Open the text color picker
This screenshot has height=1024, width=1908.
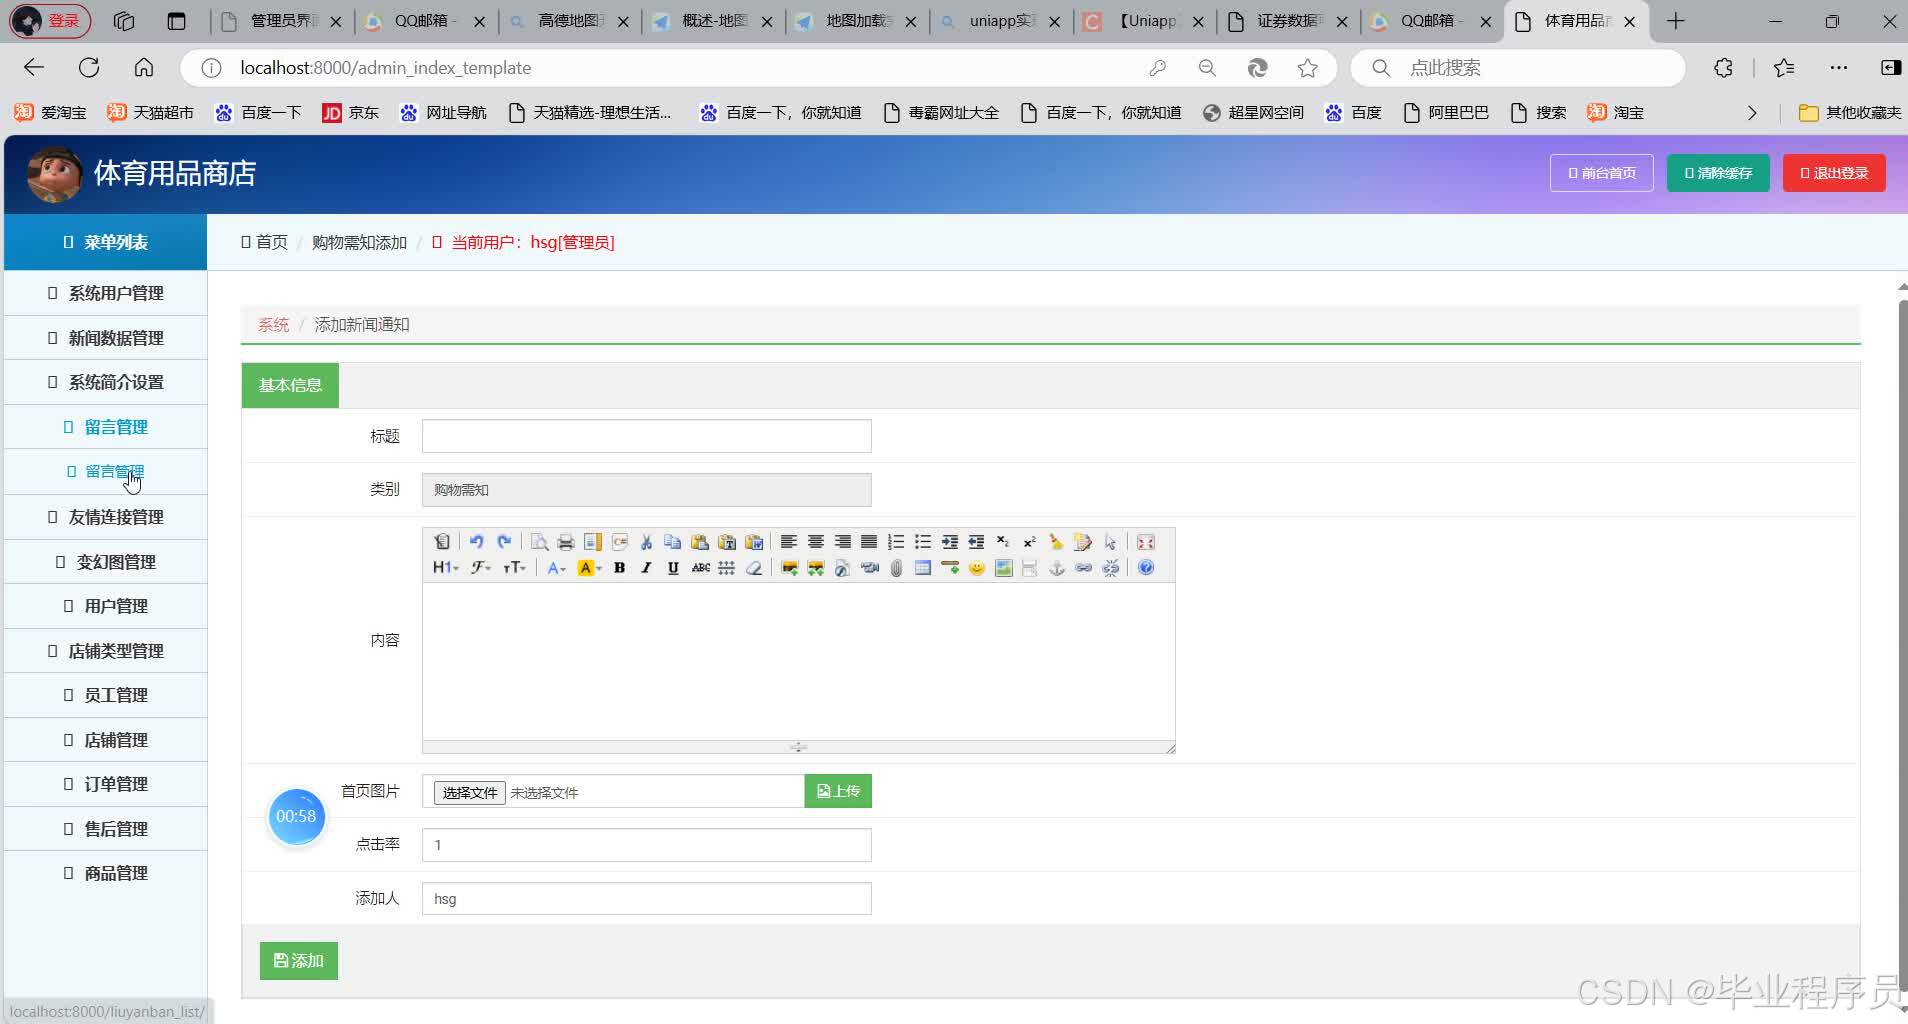pyautogui.click(x=556, y=568)
